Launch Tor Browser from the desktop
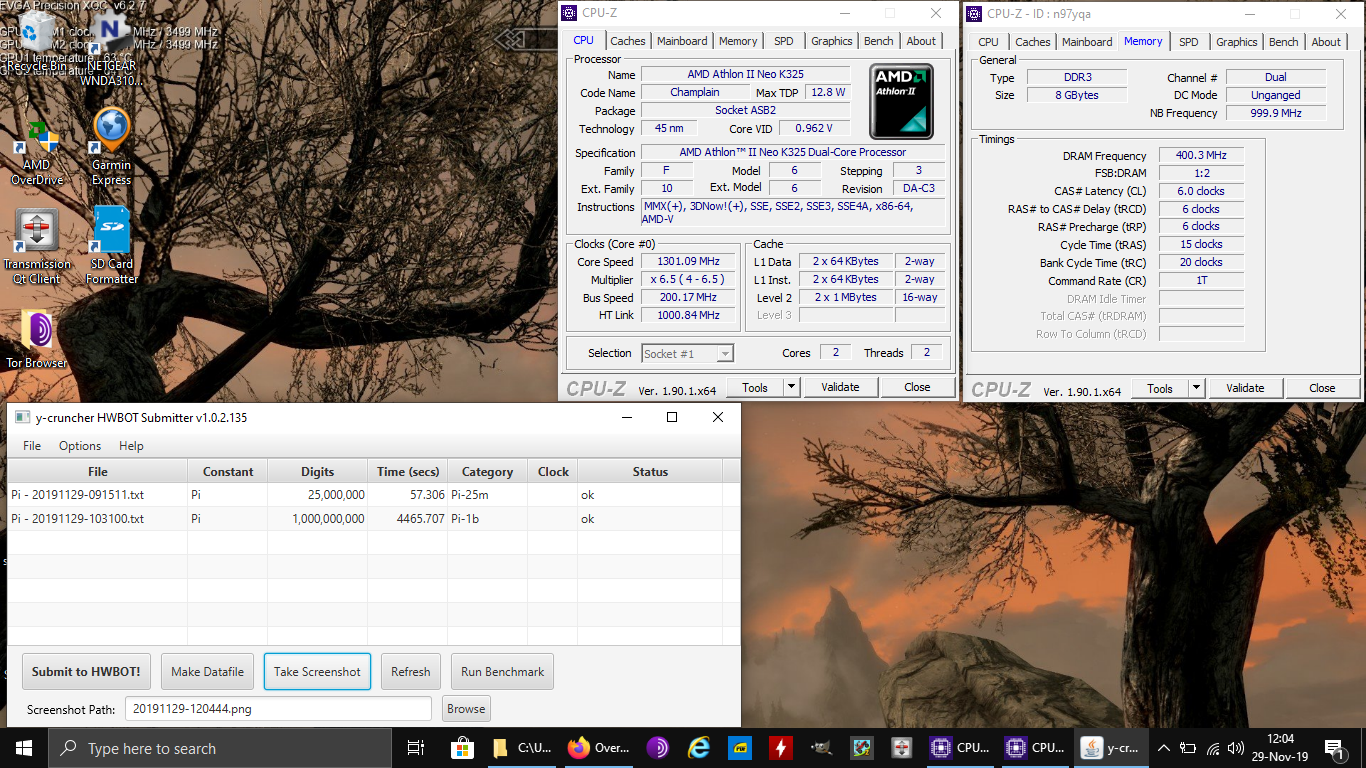 (37, 340)
